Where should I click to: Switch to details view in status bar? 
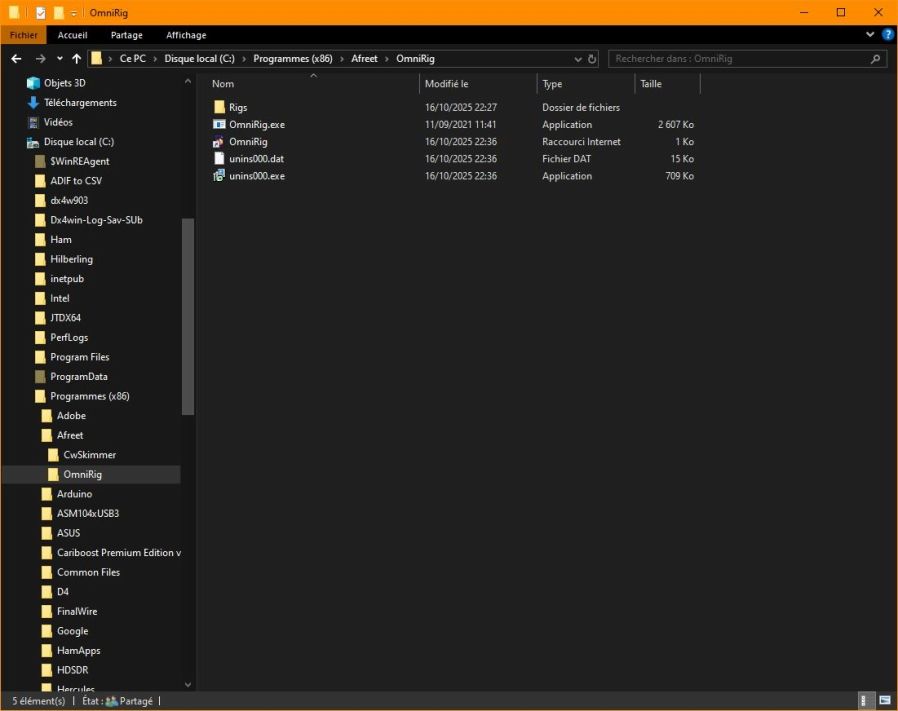tap(866, 700)
